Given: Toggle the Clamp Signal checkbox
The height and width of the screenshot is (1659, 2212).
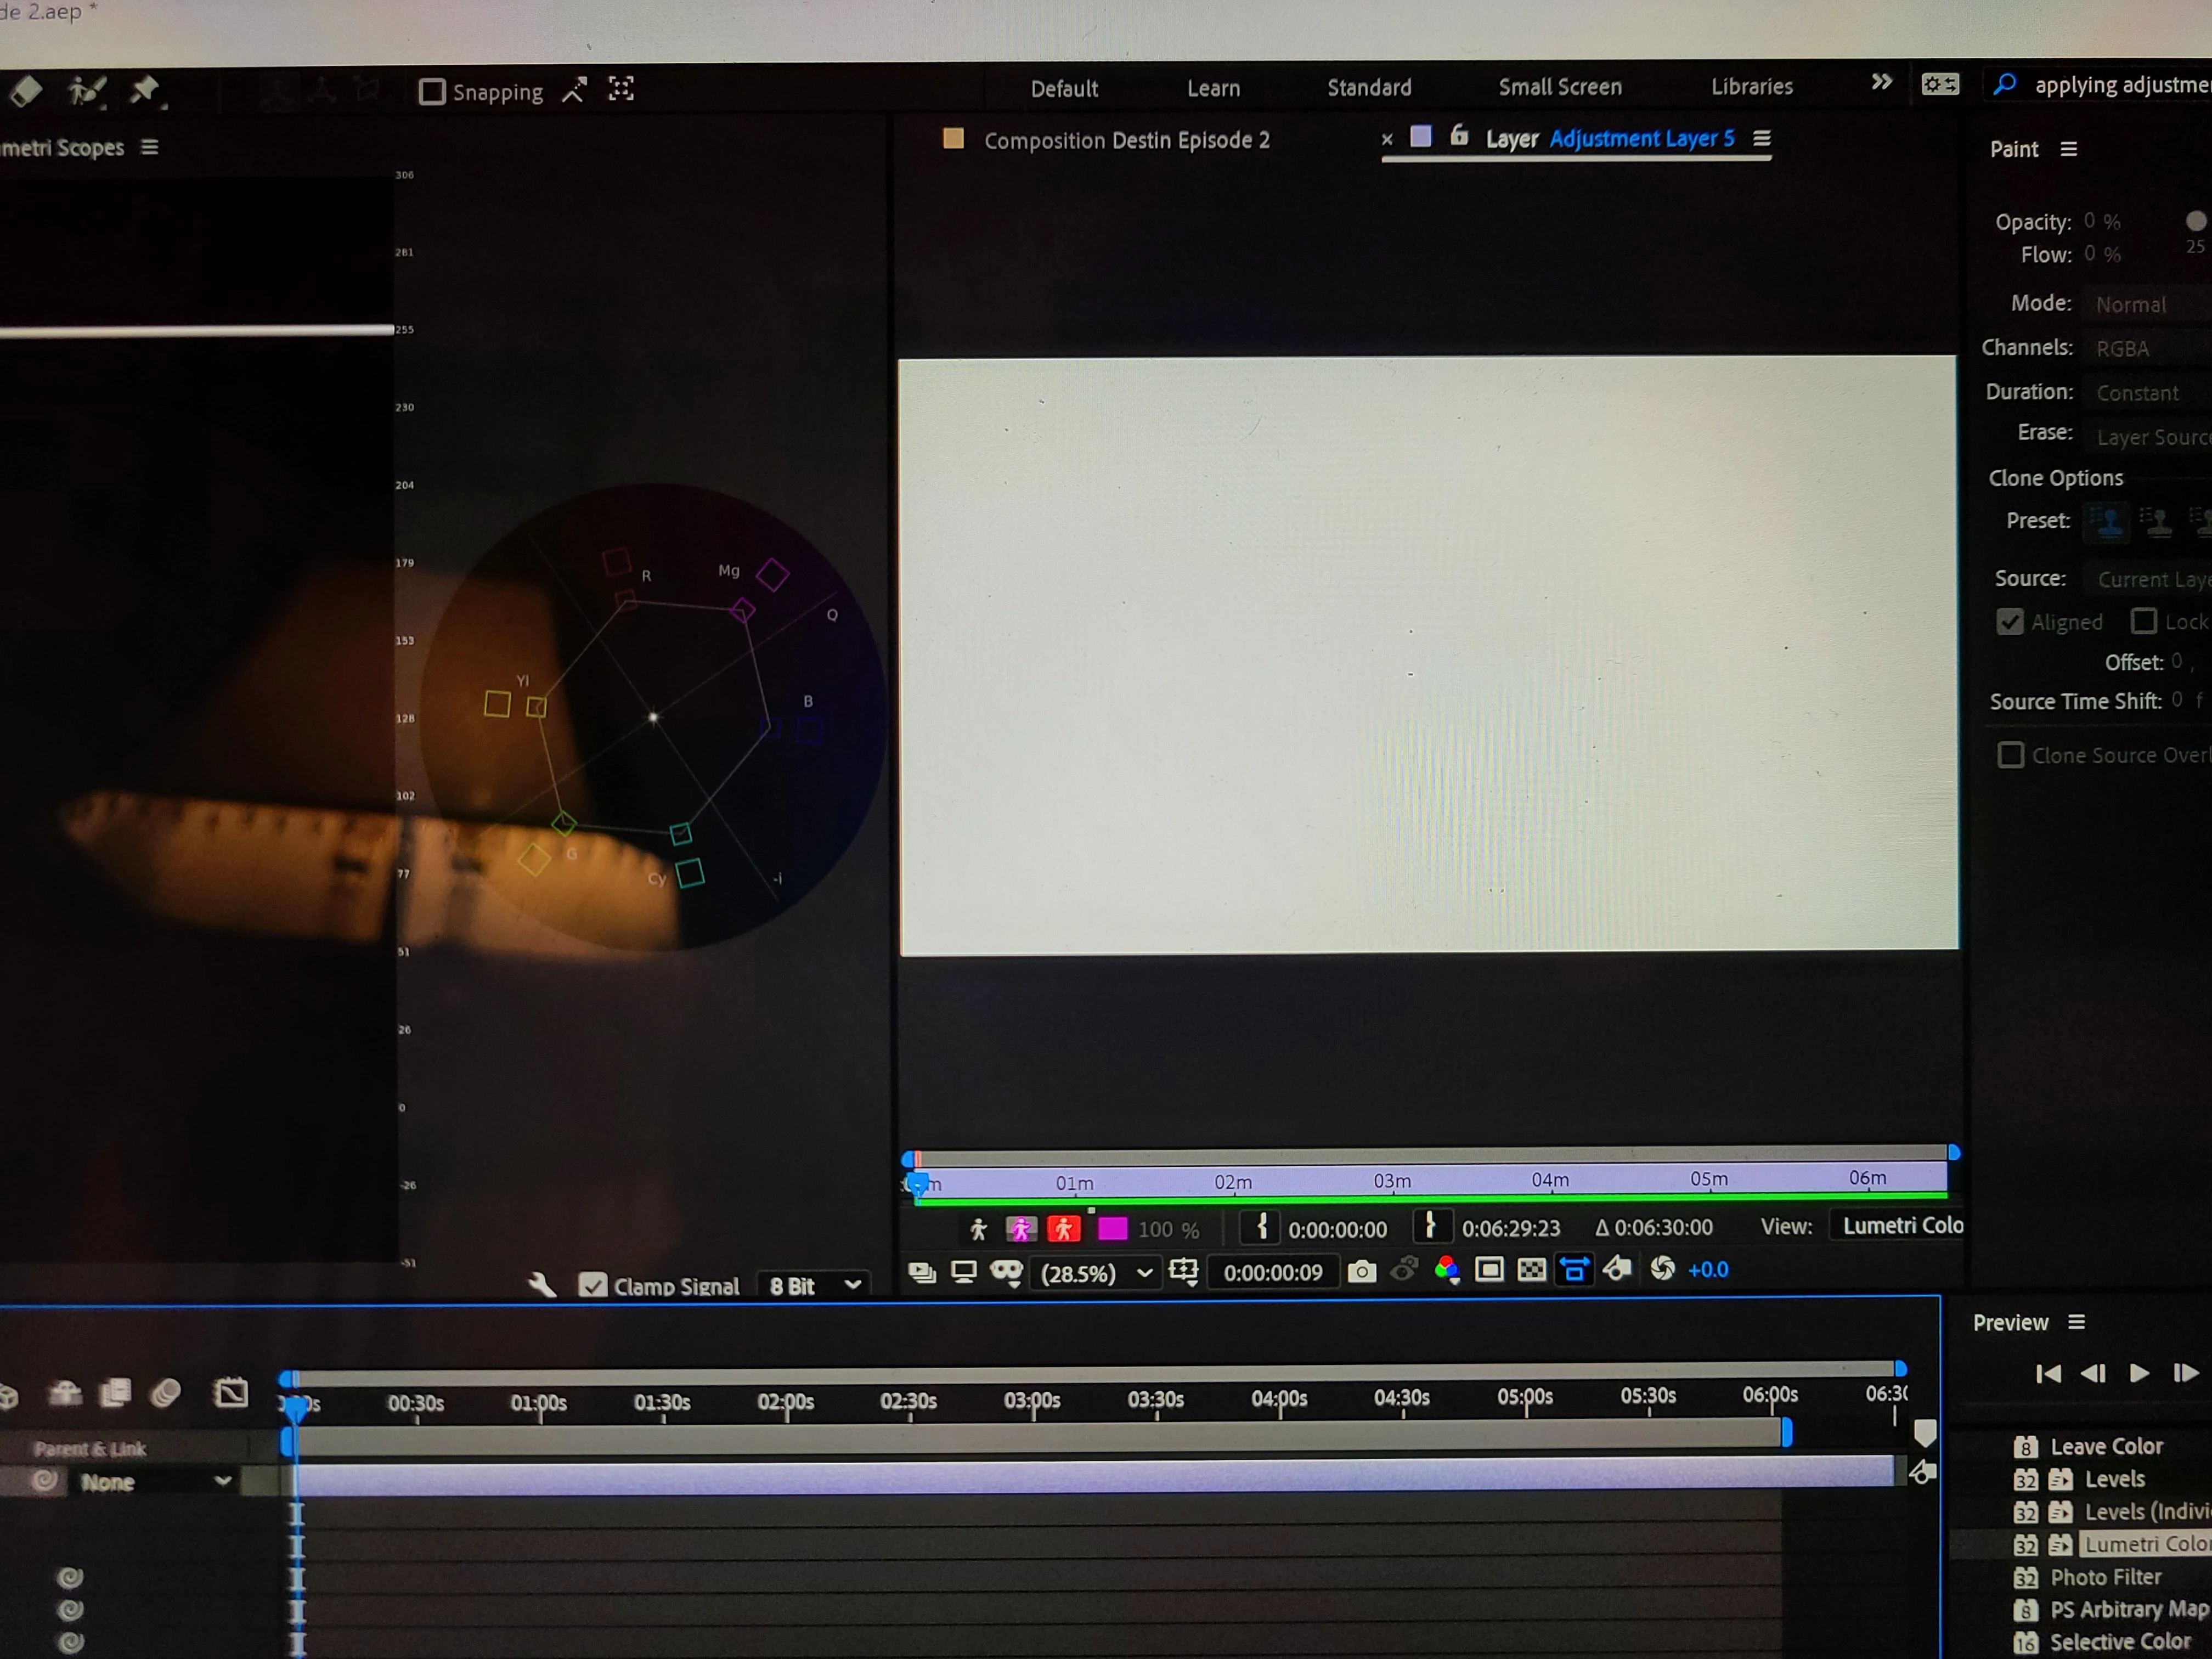Looking at the screenshot, I should tap(593, 1286).
